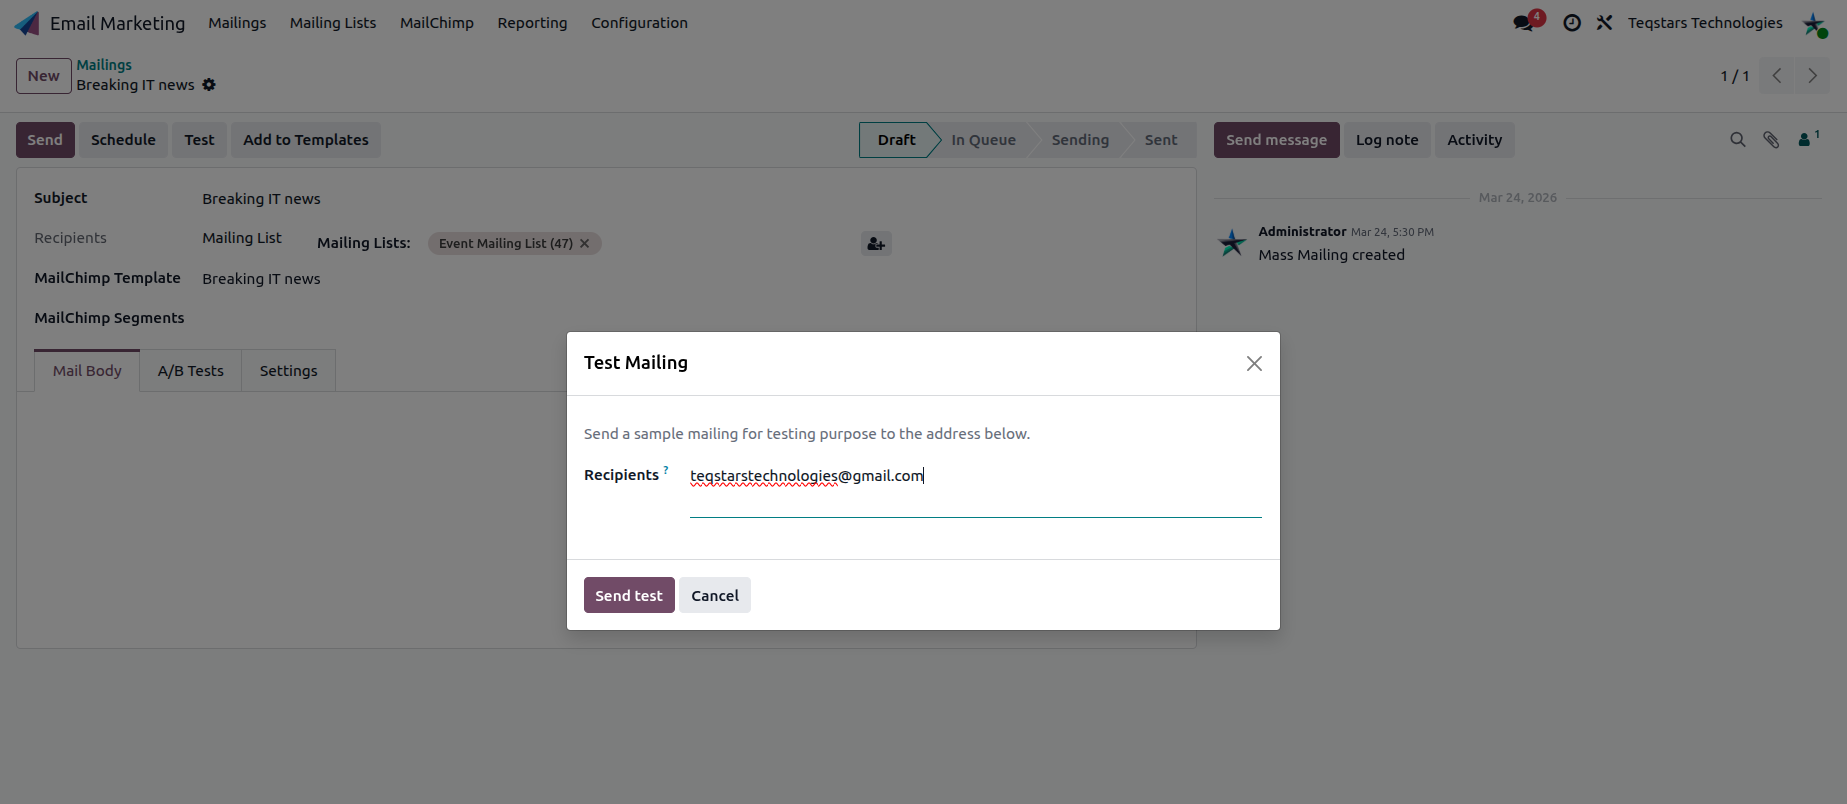The image size is (1847, 804).
Task: Search chatter messages magnifier icon
Action: (1738, 140)
